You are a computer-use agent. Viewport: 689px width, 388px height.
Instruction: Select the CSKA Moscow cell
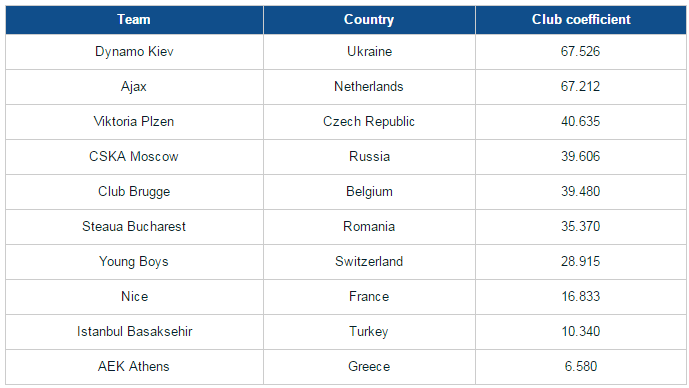tap(134, 157)
